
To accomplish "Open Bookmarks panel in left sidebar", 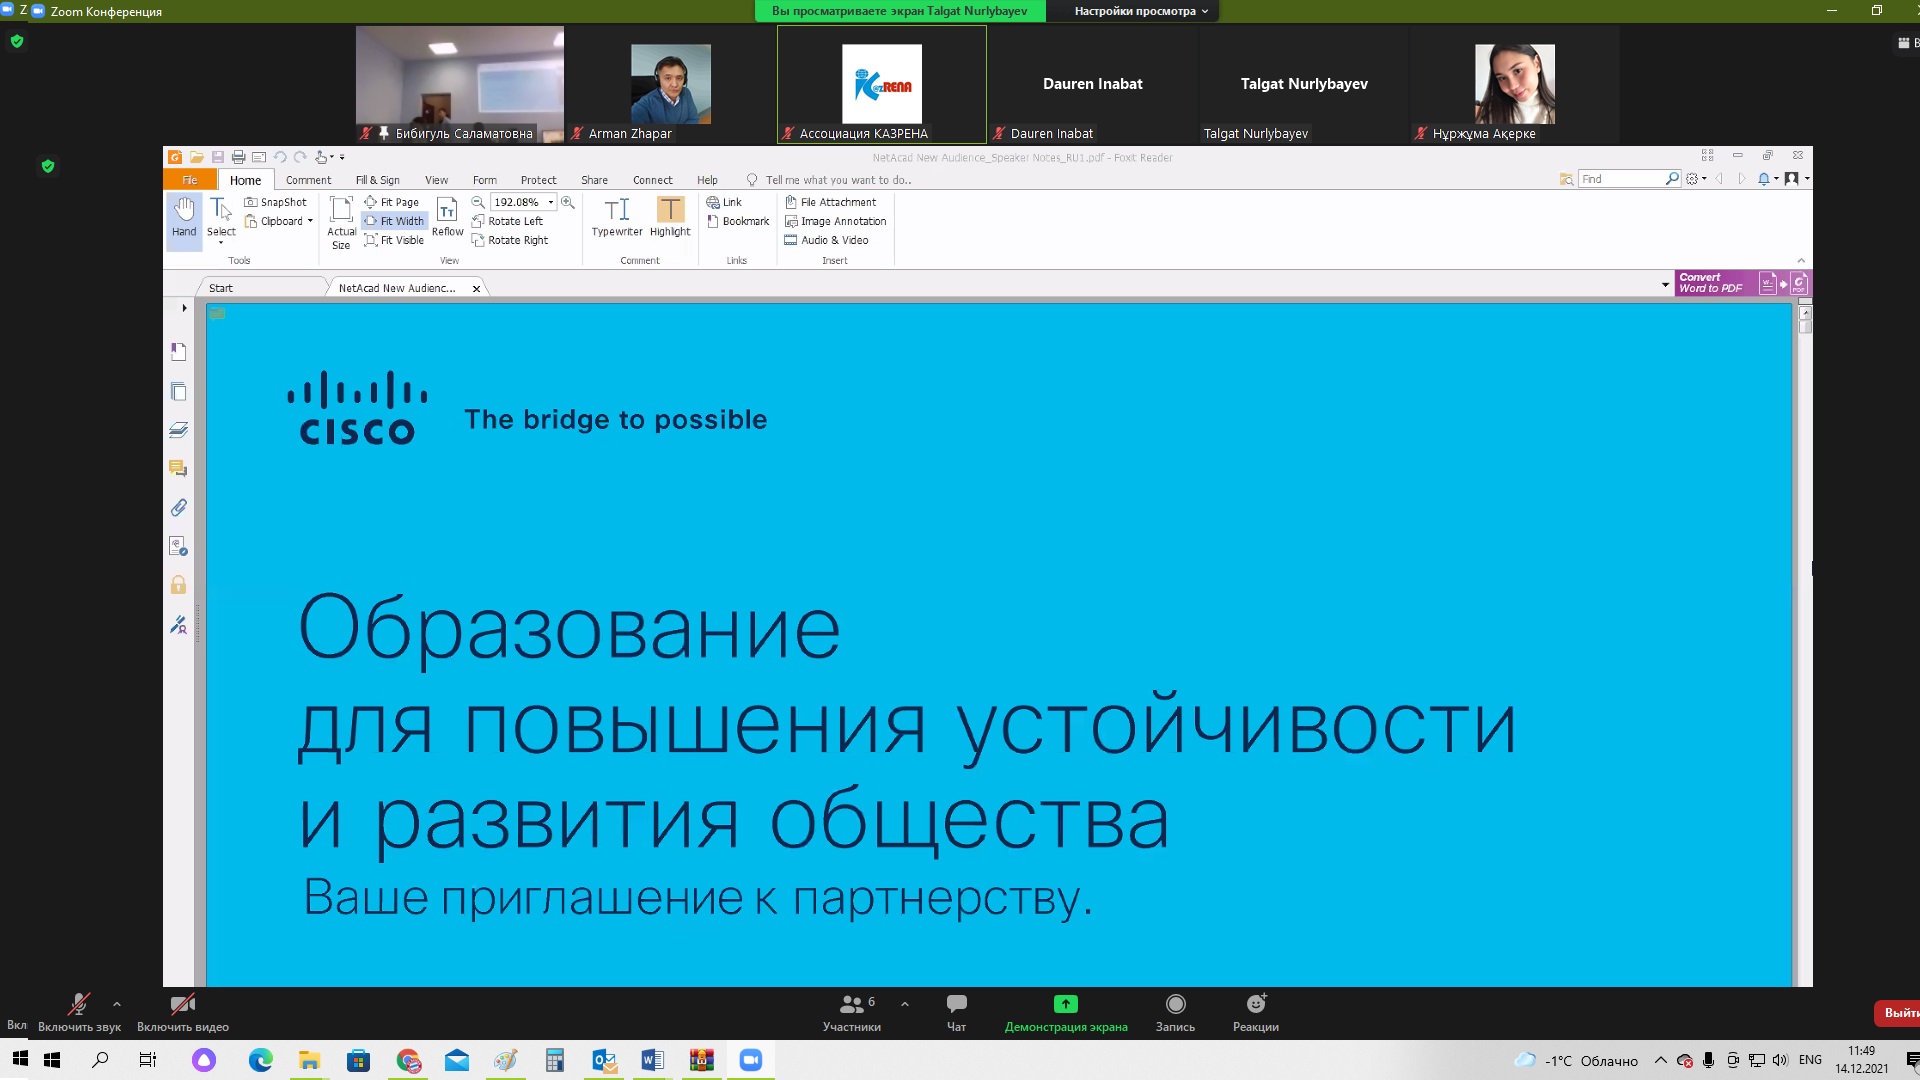I will coord(178,352).
